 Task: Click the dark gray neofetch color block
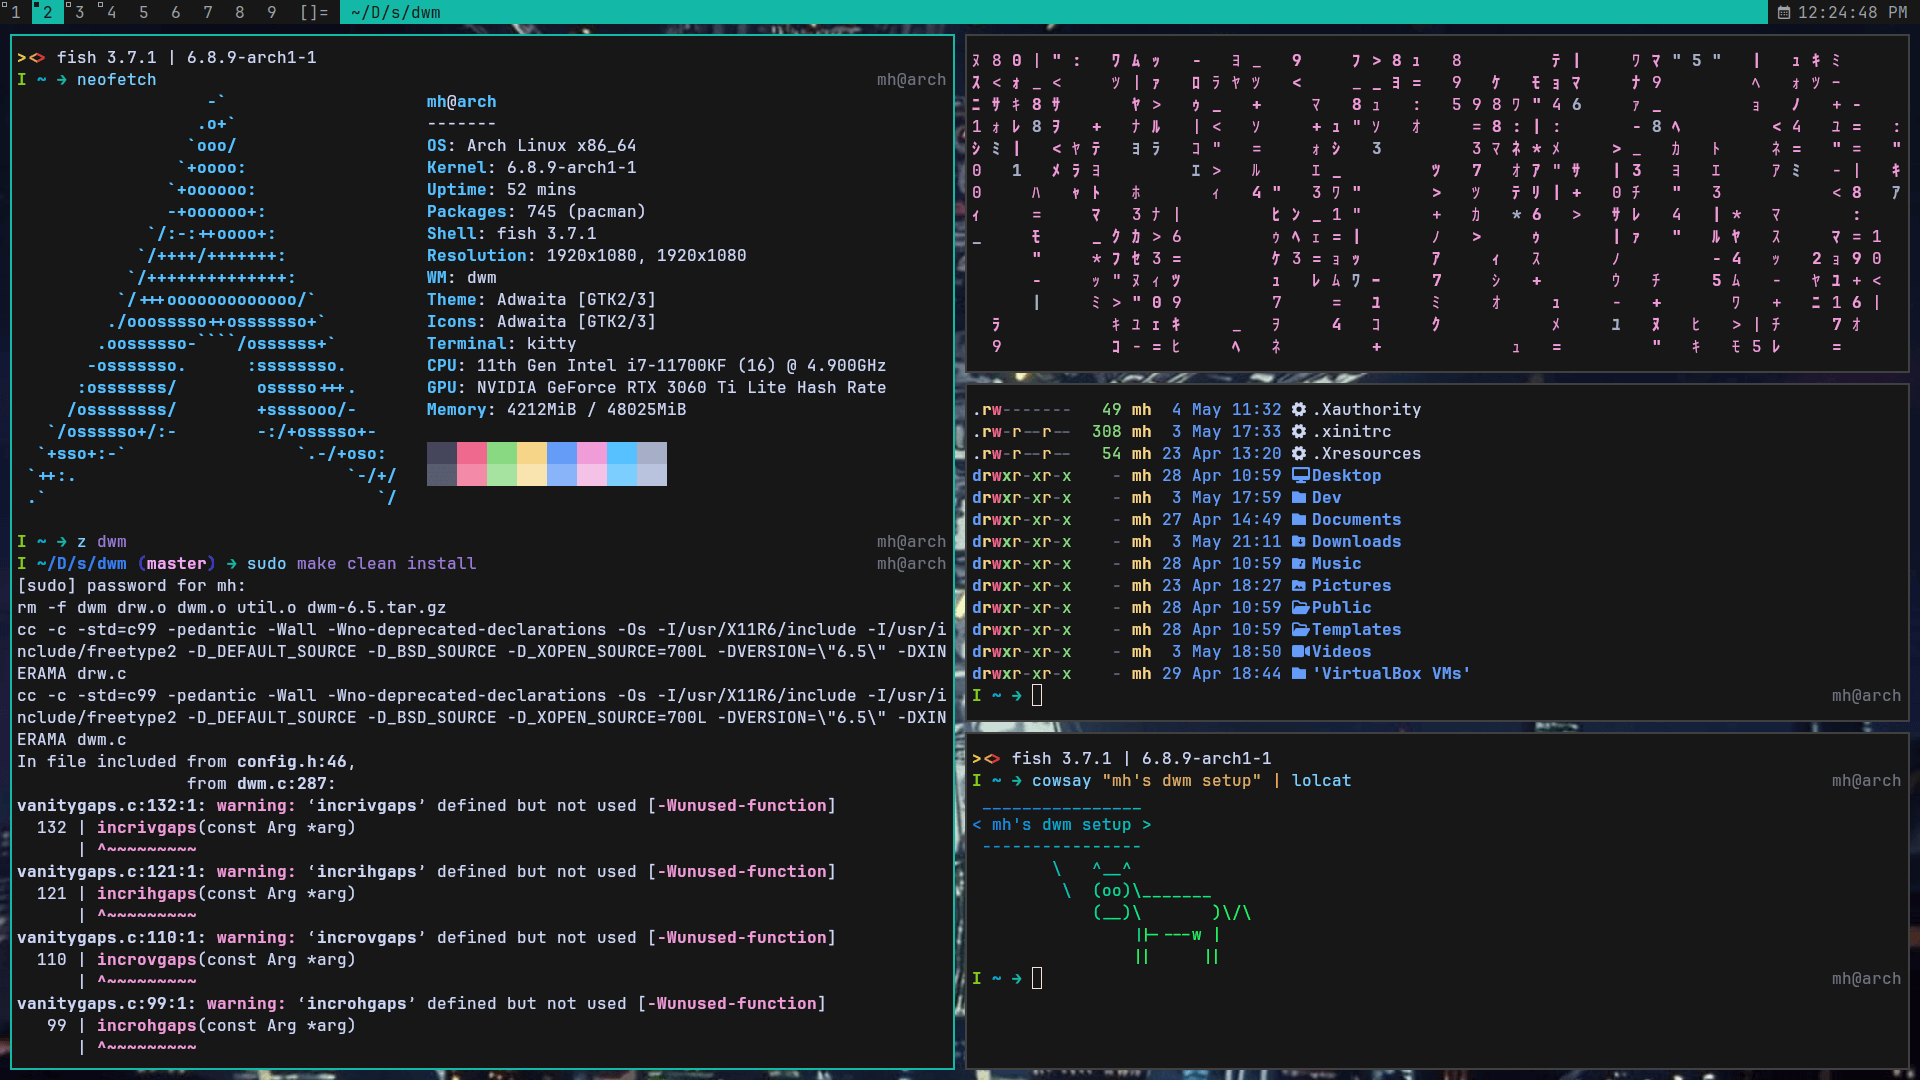[442, 464]
